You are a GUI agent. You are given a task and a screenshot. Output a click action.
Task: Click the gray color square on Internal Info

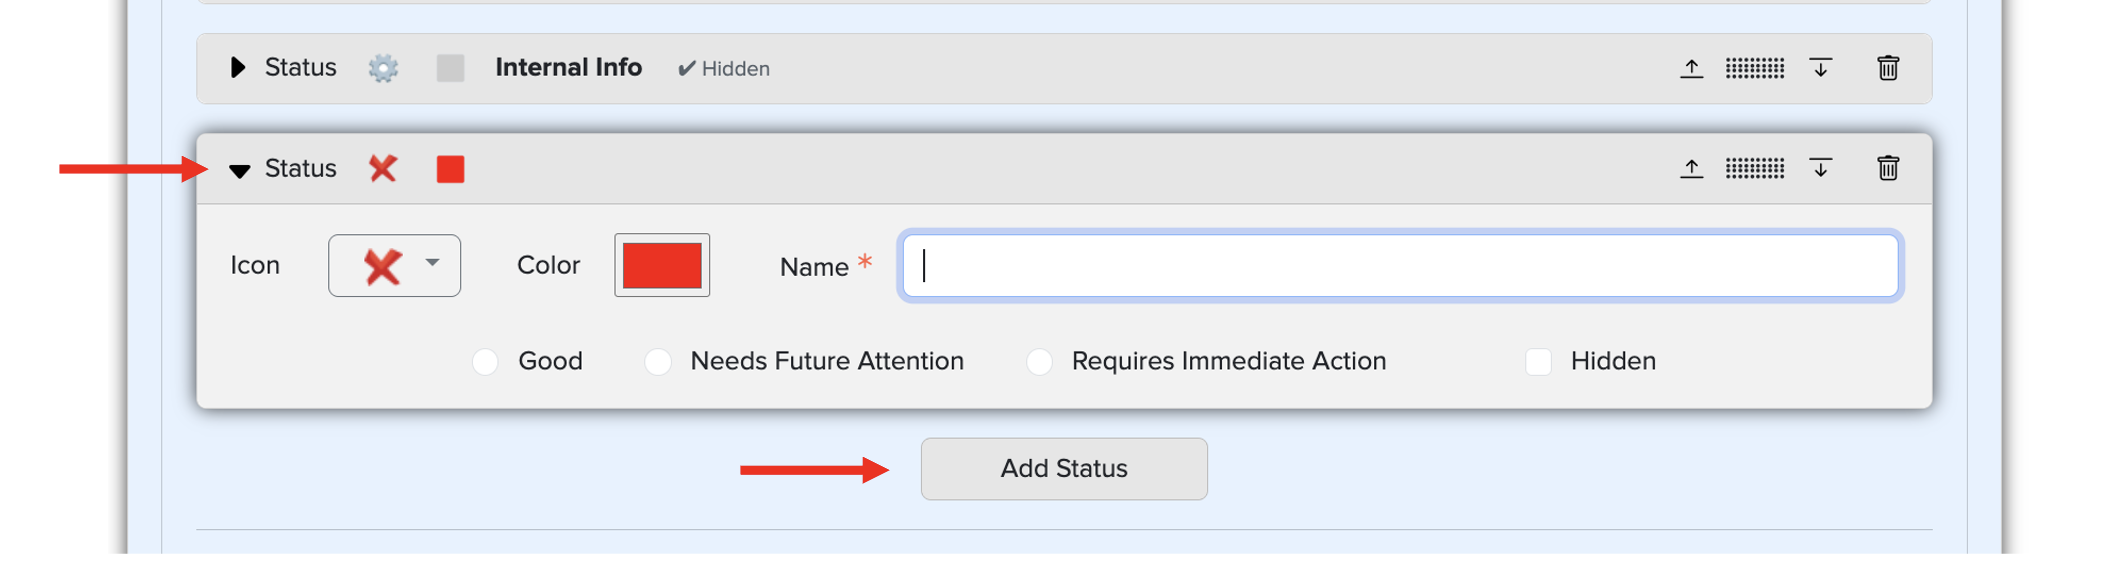450,68
